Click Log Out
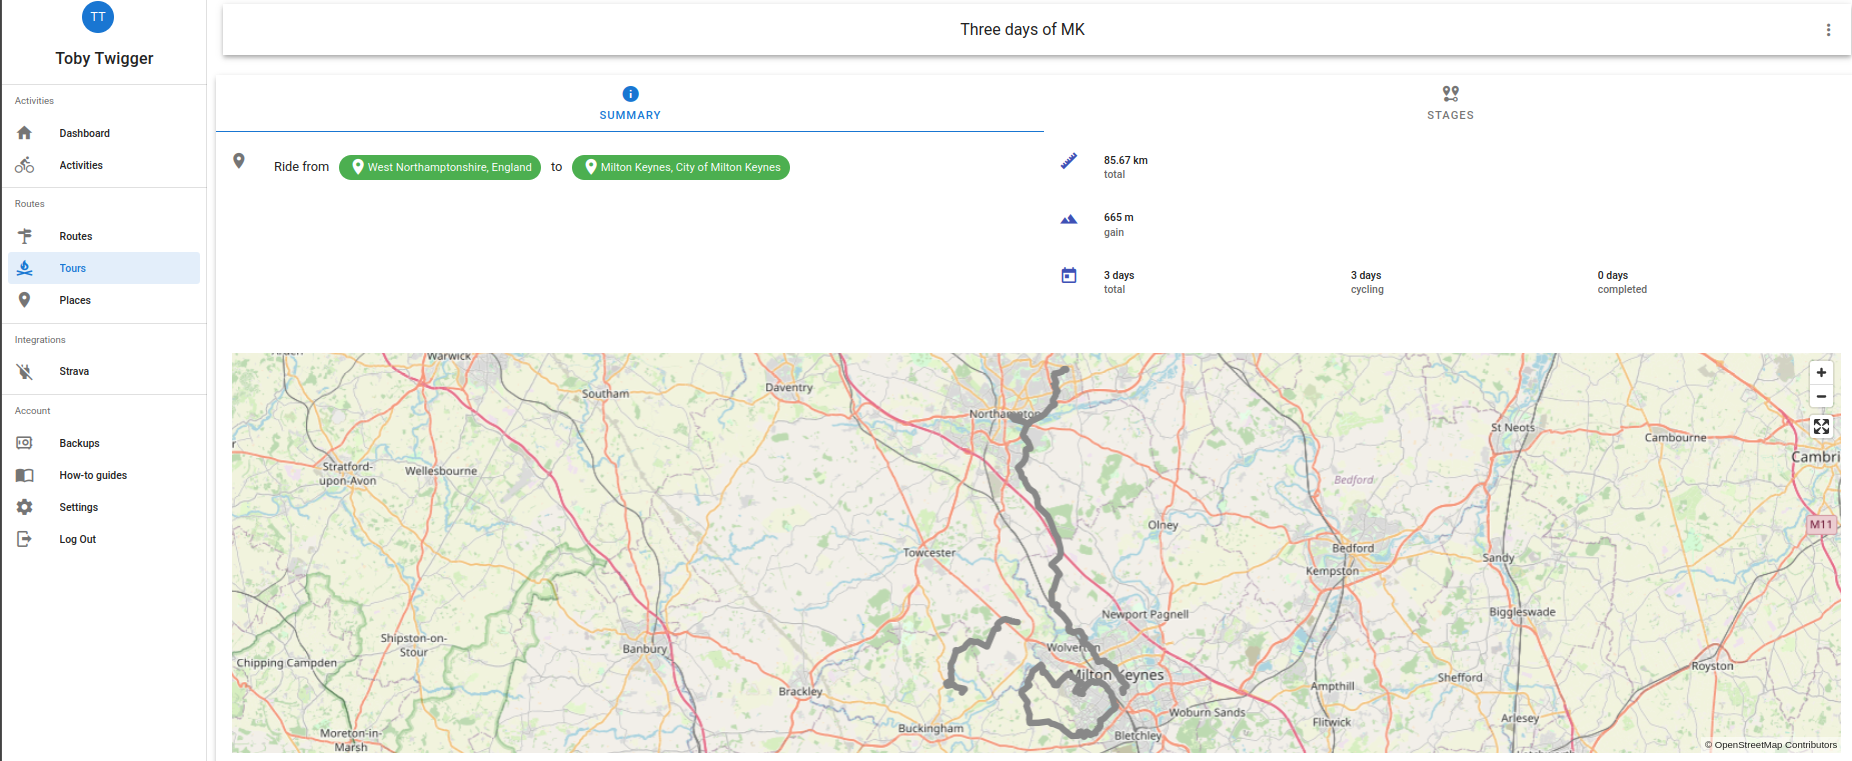 [104, 539]
